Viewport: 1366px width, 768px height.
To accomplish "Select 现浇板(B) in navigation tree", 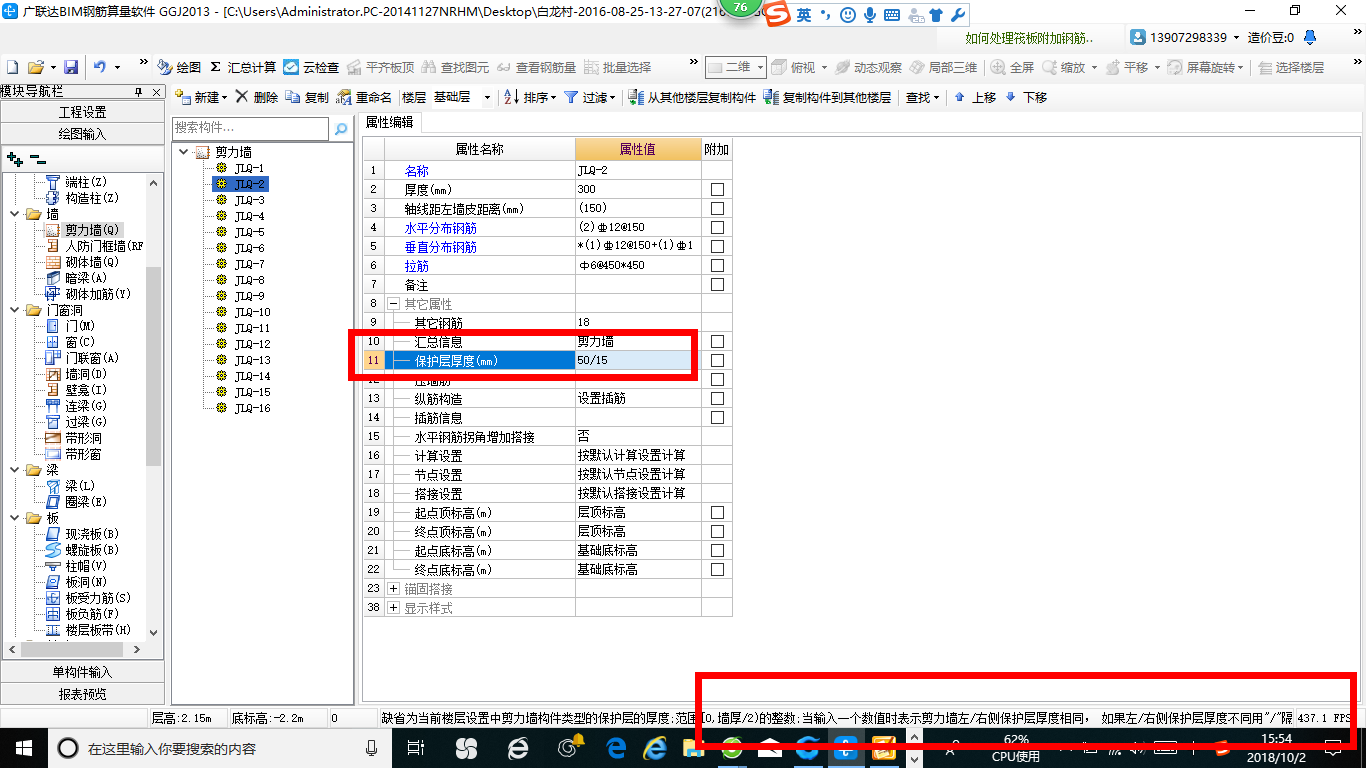I will tap(82, 534).
